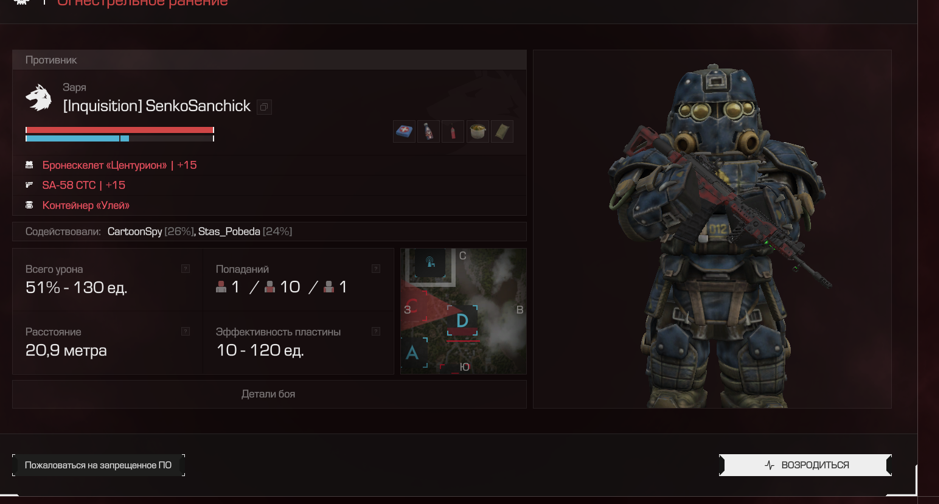This screenshot has width=939, height=504.
Task: Select capture point A on minimap
Action: point(413,353)
